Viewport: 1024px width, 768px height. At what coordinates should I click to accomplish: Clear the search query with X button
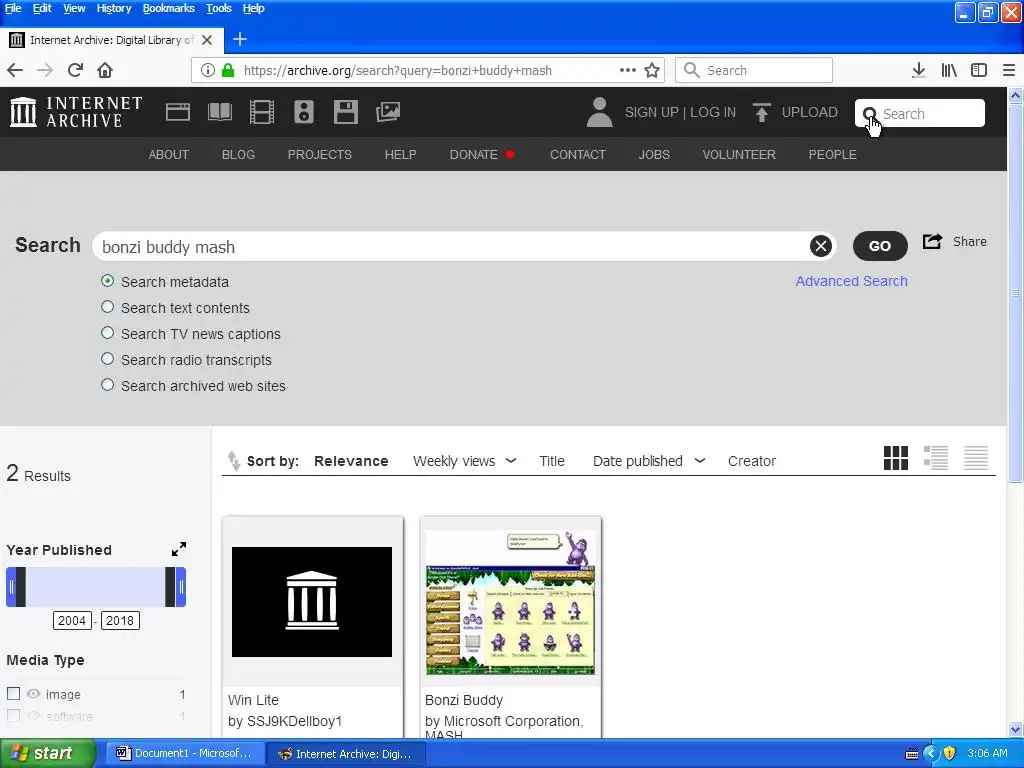[821, 246]
